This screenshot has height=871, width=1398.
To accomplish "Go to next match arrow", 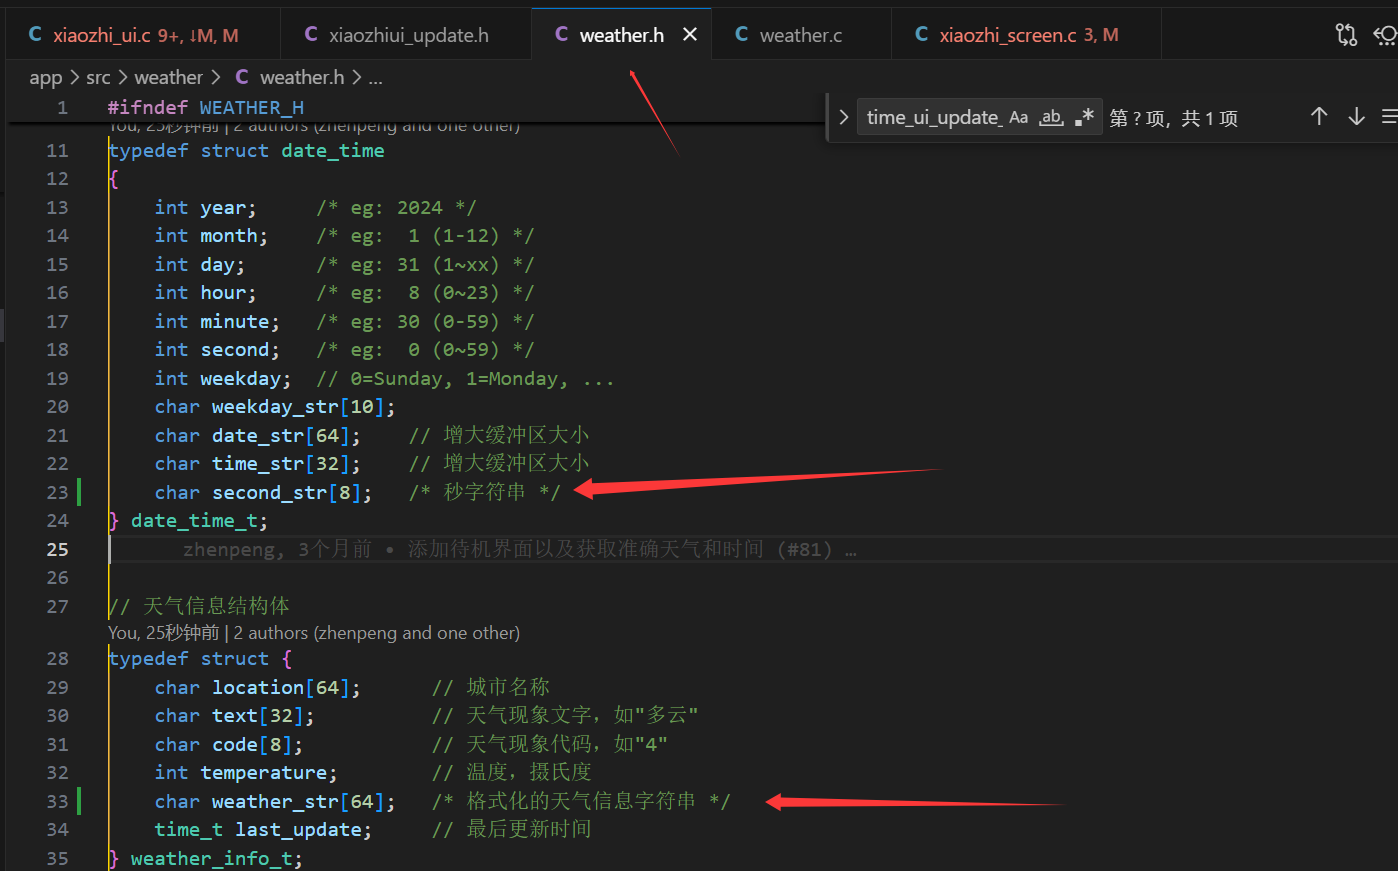I will [x=1356, y=117].
